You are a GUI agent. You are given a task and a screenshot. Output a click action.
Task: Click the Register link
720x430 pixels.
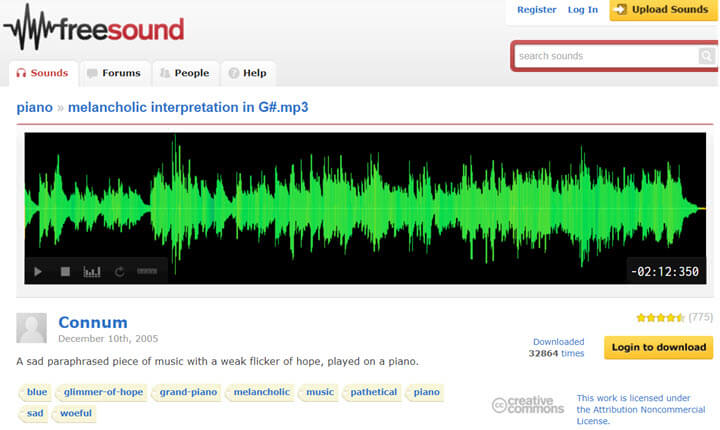[x=536, y=10]
